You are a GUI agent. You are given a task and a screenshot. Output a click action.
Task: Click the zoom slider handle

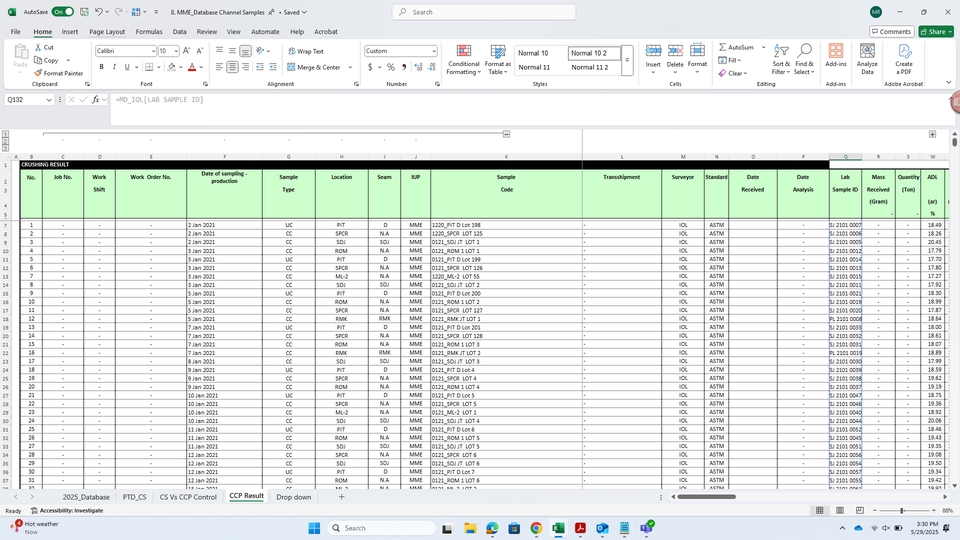click(x=901, y=511)
